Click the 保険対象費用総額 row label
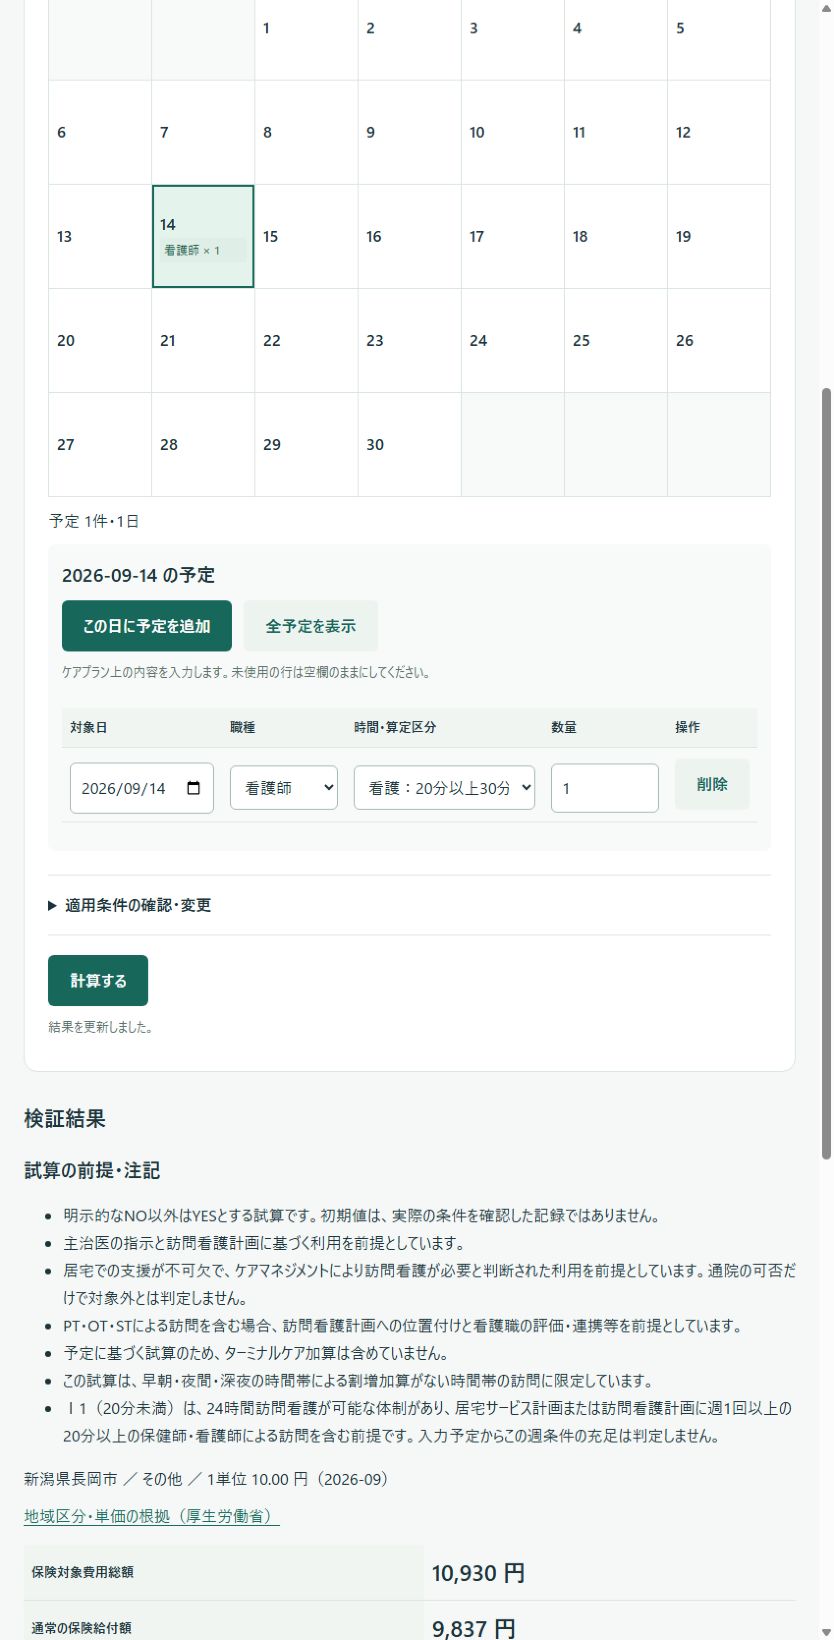The width and height of the screenshot is (834, 1640). 82,1572
